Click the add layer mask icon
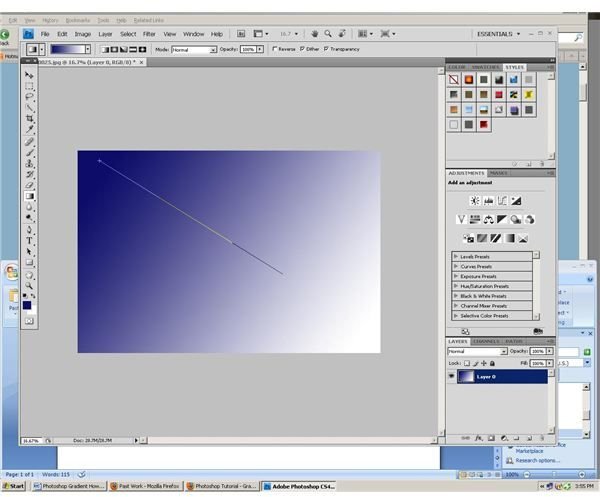 coord(491,438)
